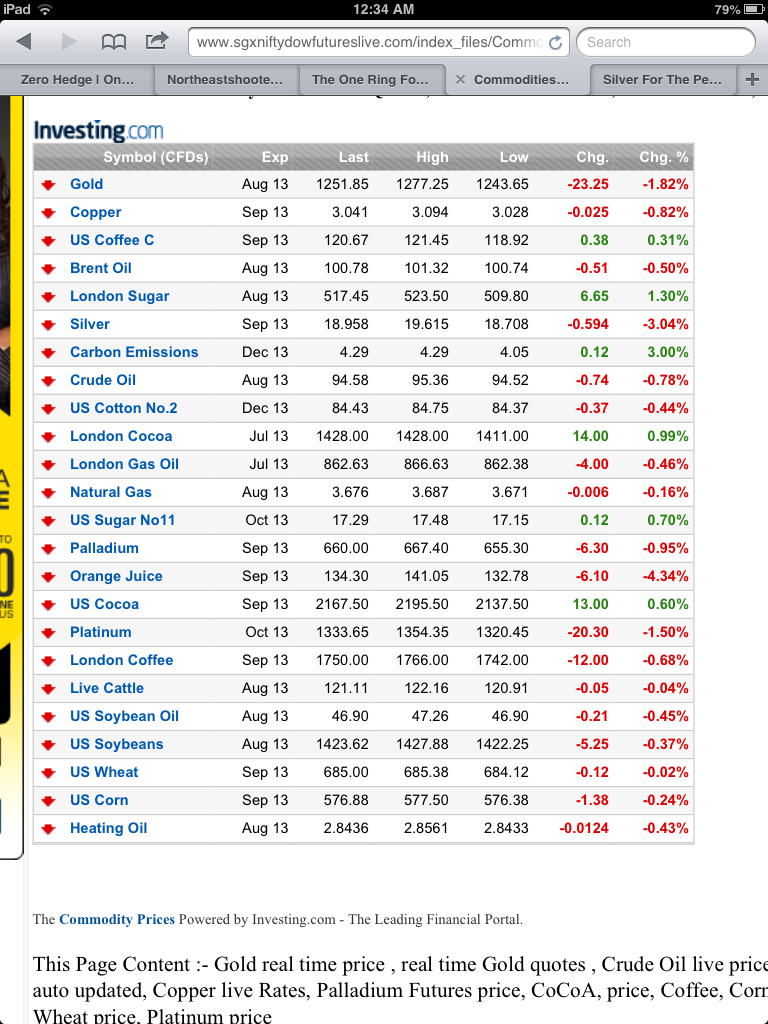Tap the Safari forward arrow
This screenshot has width=768, height=1024.
[x=69, y=42]
